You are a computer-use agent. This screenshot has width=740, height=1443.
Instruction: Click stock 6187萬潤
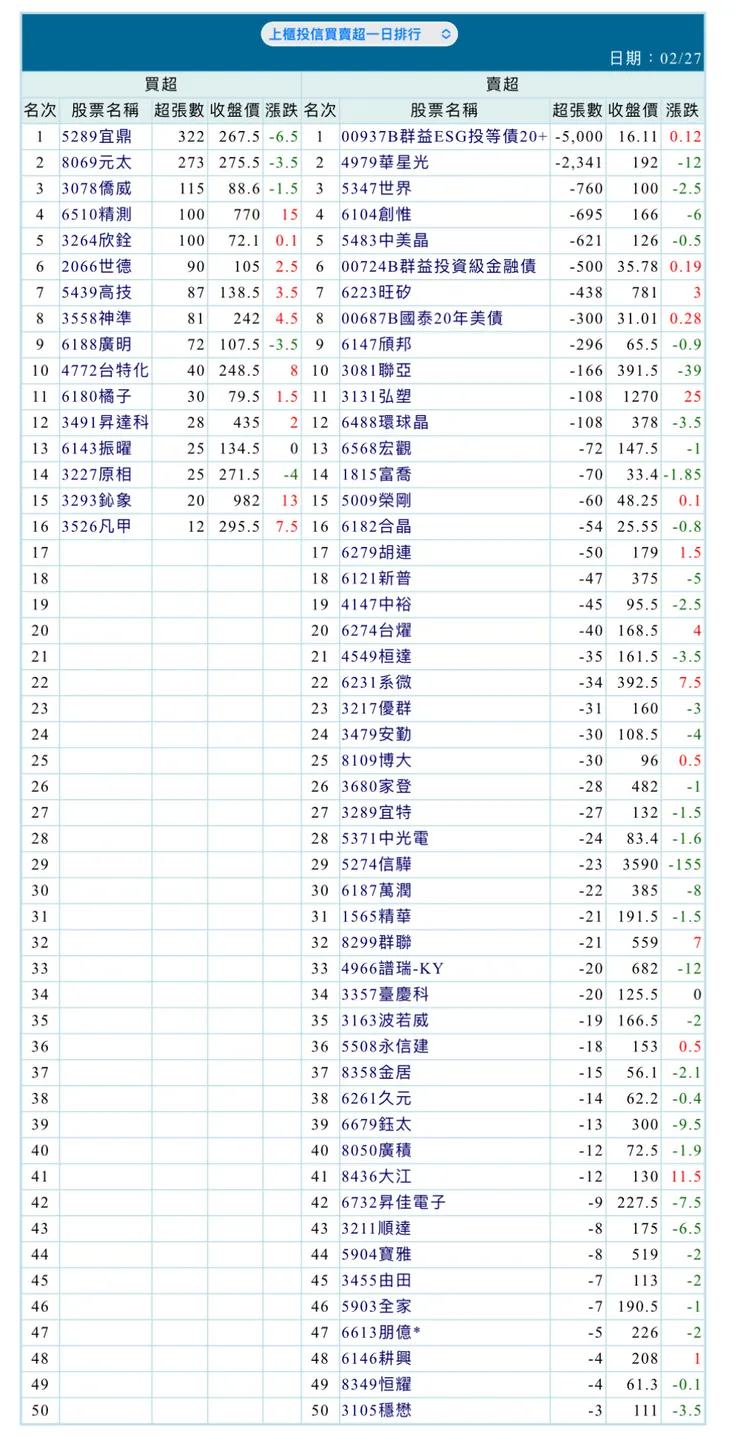pos(376,890)
